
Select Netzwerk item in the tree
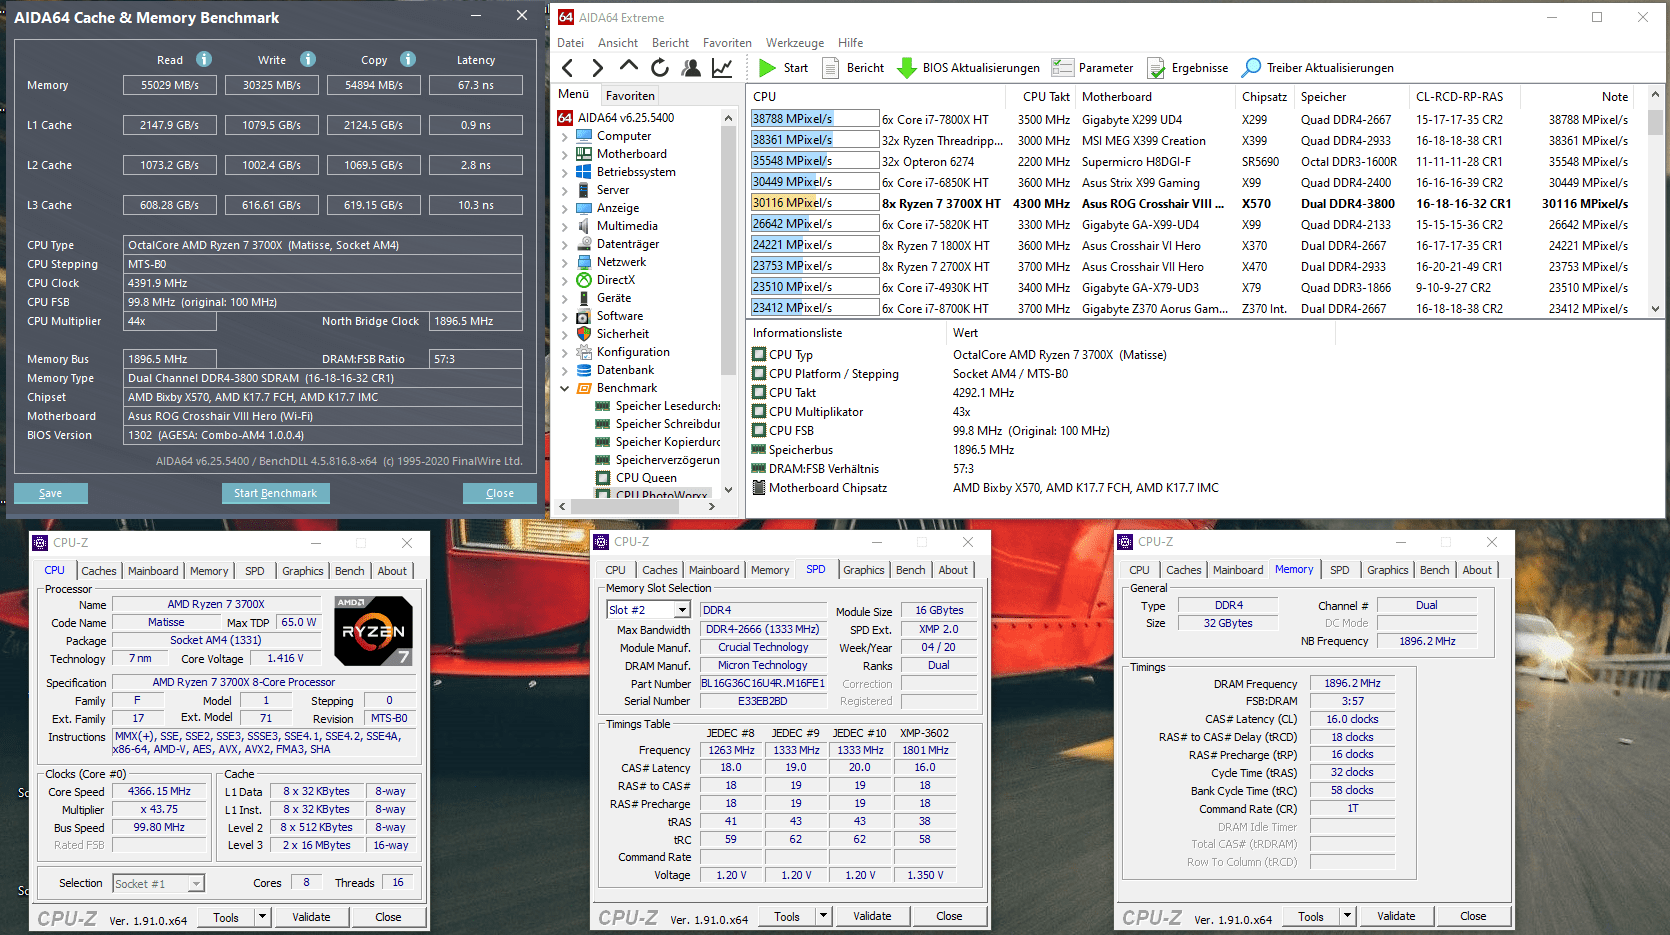[621, 262]
